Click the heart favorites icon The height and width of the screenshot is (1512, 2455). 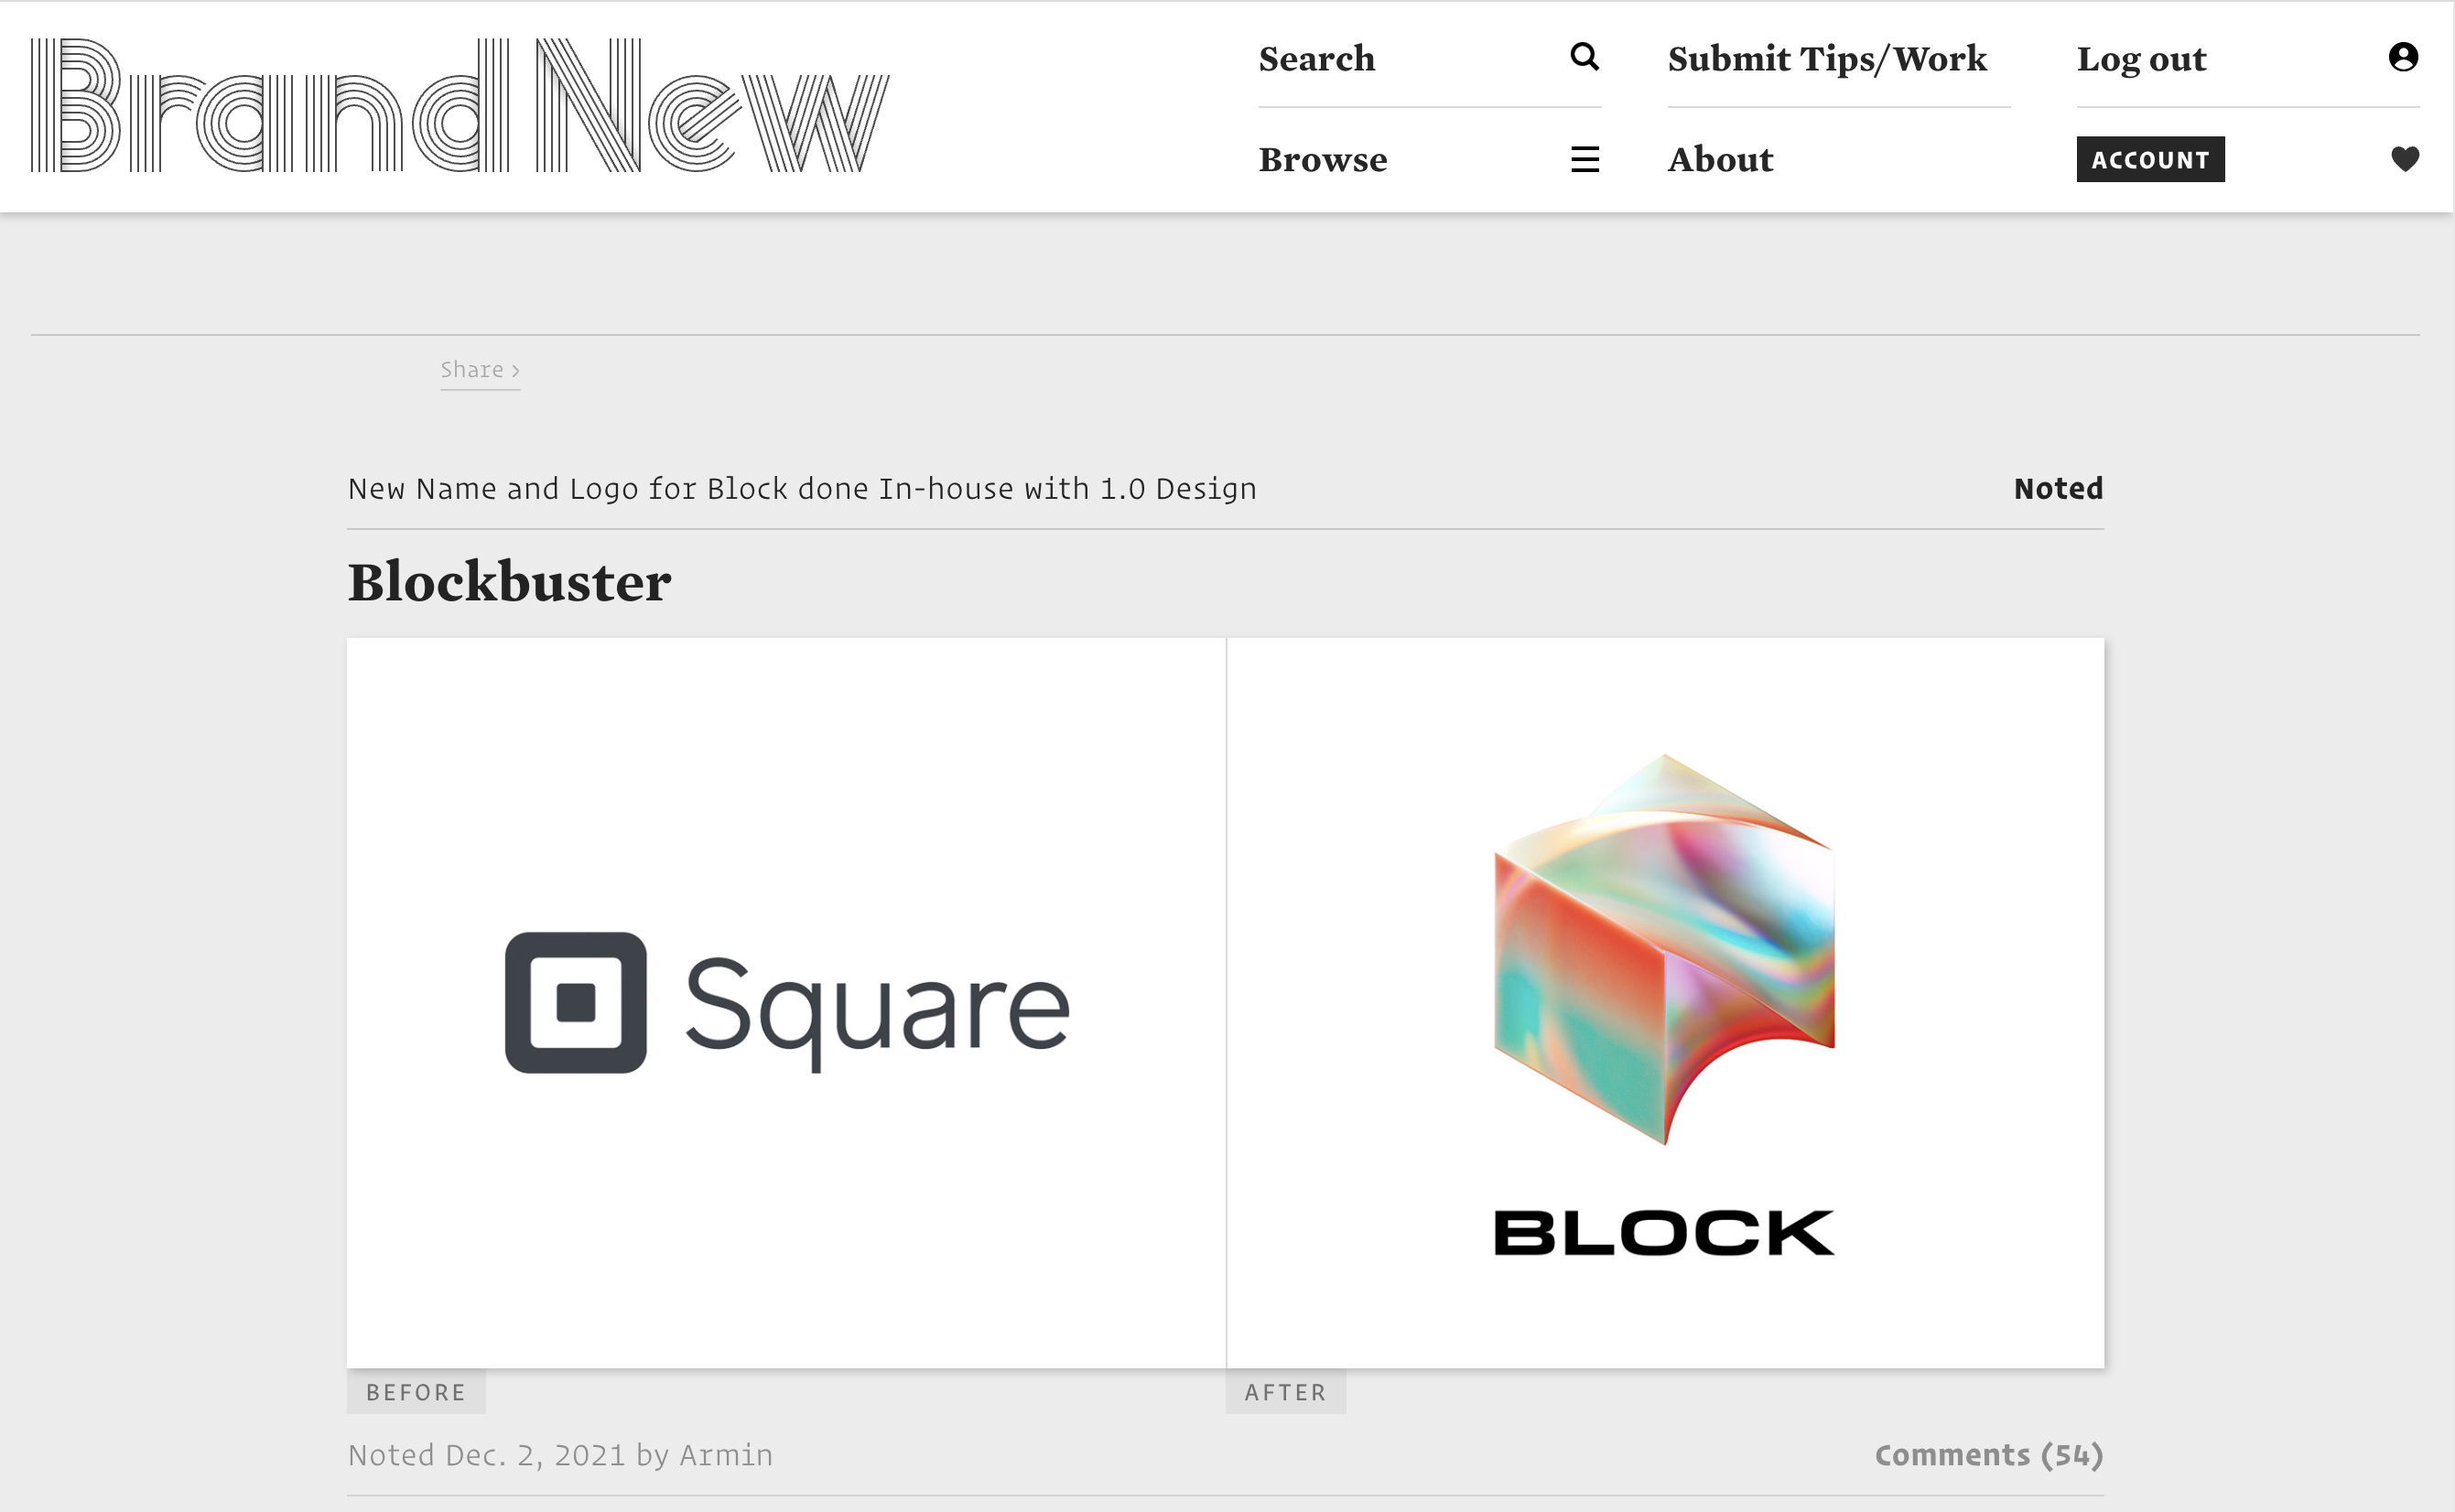(2404, 159)
